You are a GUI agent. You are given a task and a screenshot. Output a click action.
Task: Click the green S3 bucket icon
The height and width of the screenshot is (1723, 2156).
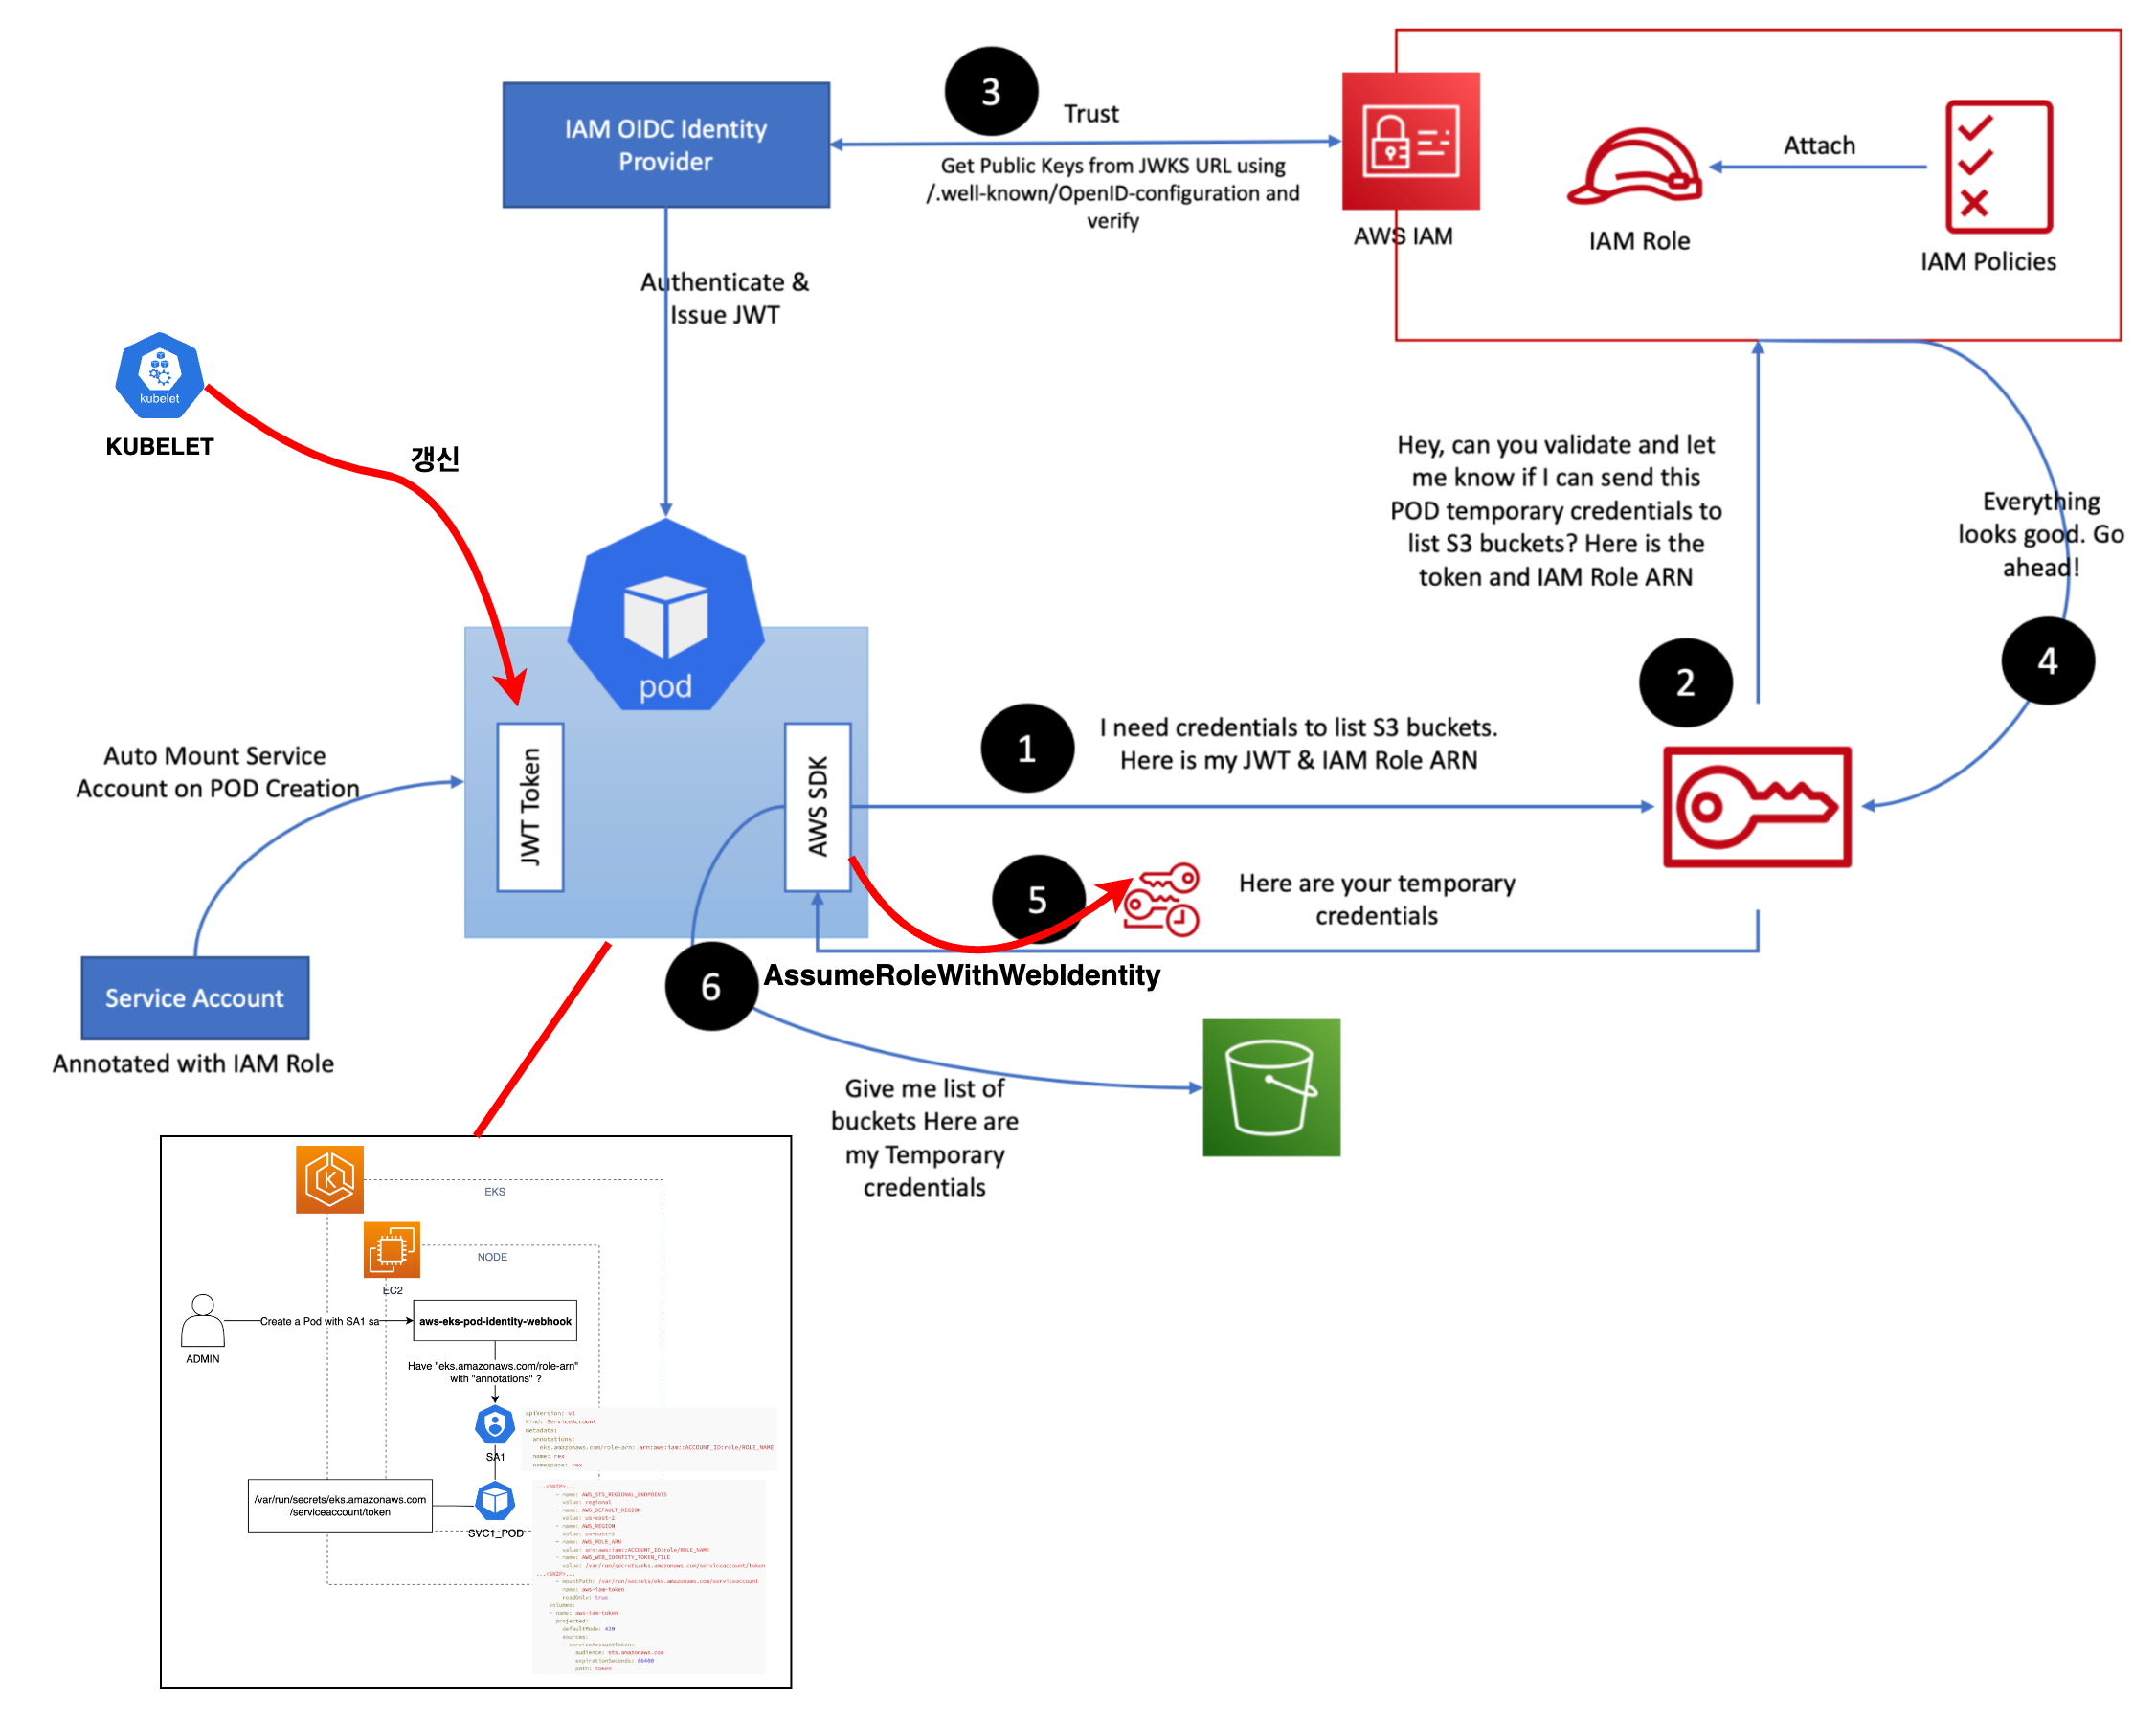(x=1271, y=1087)
